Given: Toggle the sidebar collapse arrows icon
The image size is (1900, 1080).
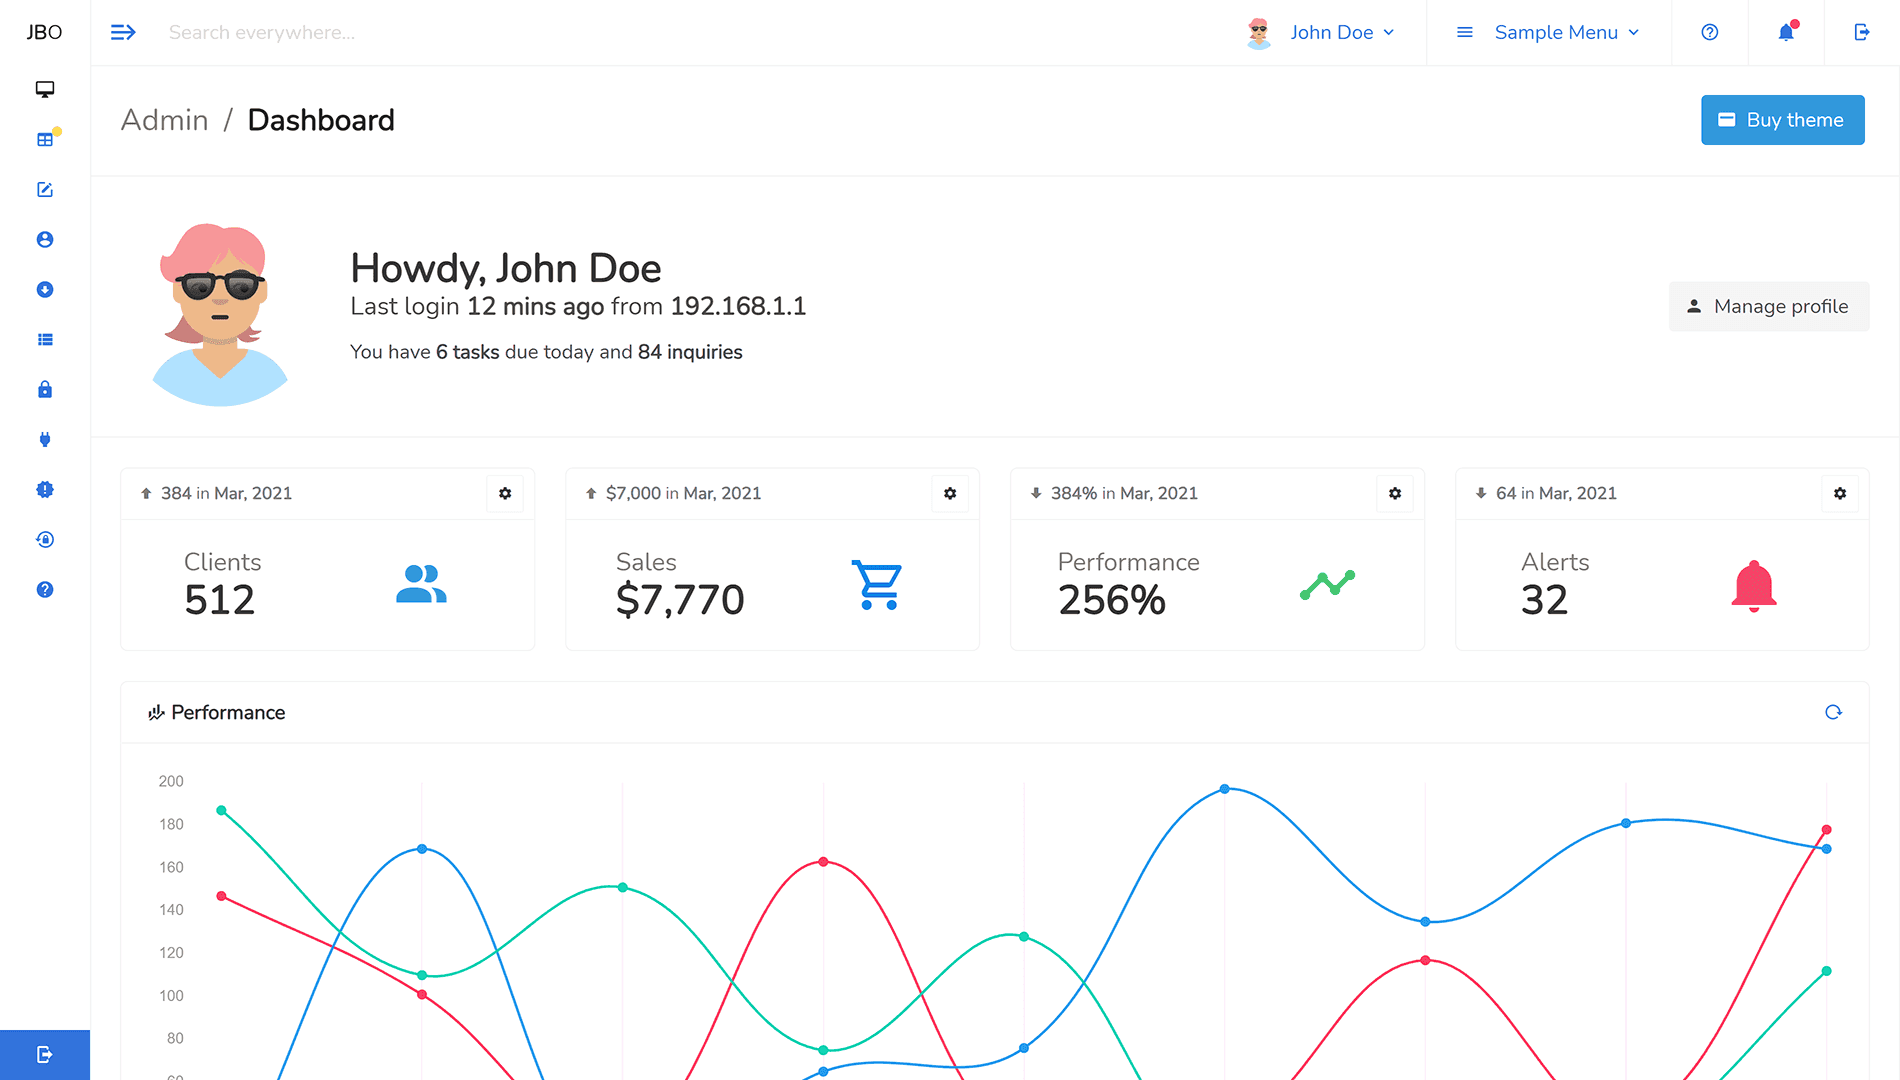Looking at the screenshot, I should tap(122, 32).
